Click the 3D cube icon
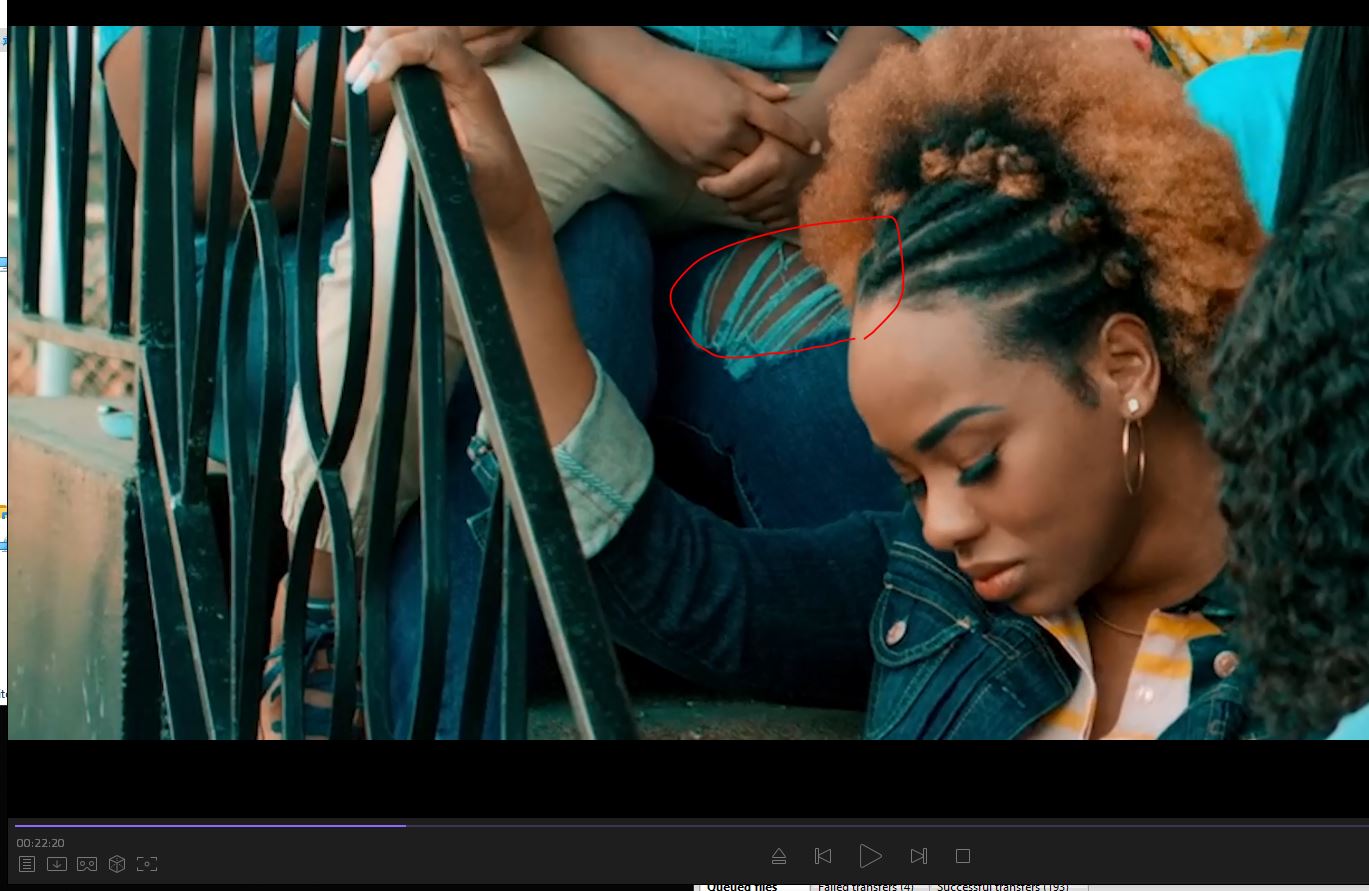The image size is (1369, 891). (x=117, y=863)
